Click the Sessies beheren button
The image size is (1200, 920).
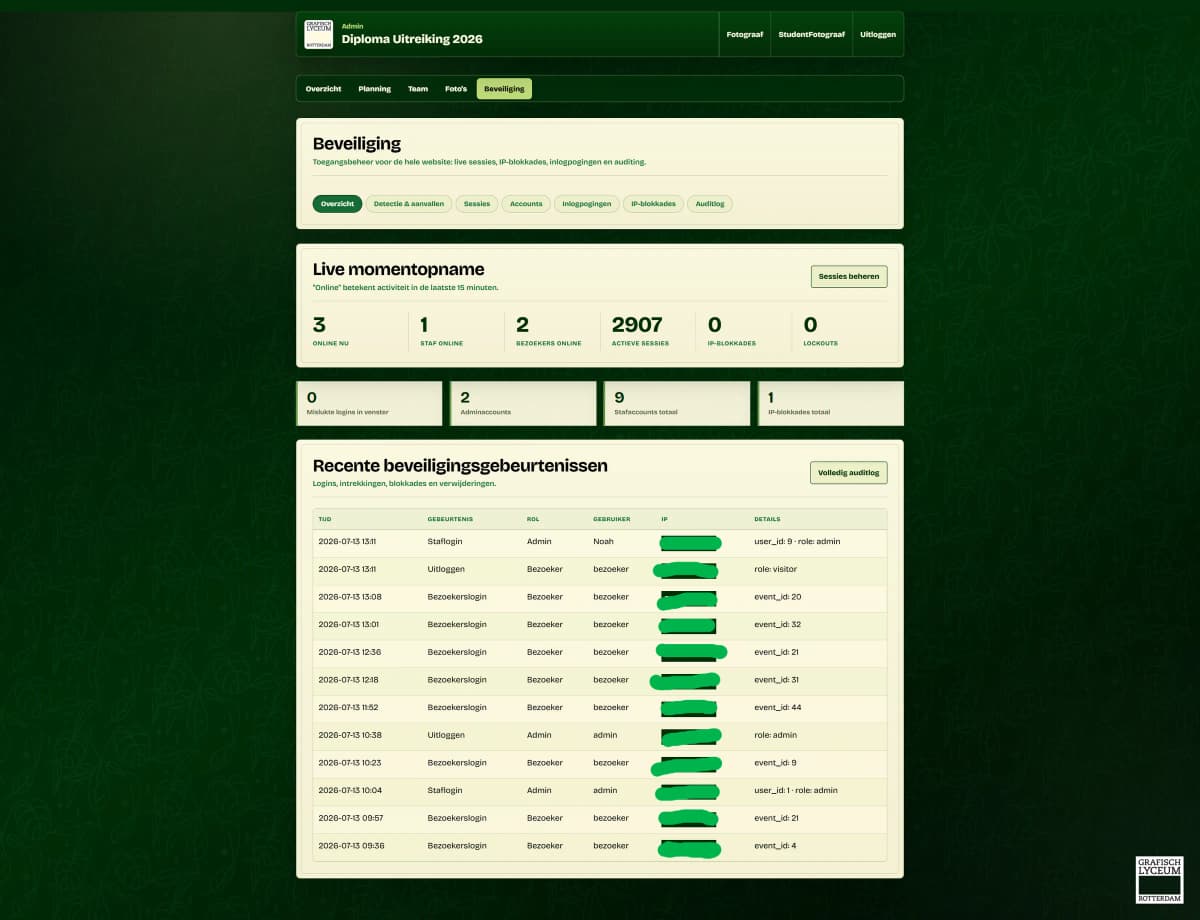[x=849, y=276]
